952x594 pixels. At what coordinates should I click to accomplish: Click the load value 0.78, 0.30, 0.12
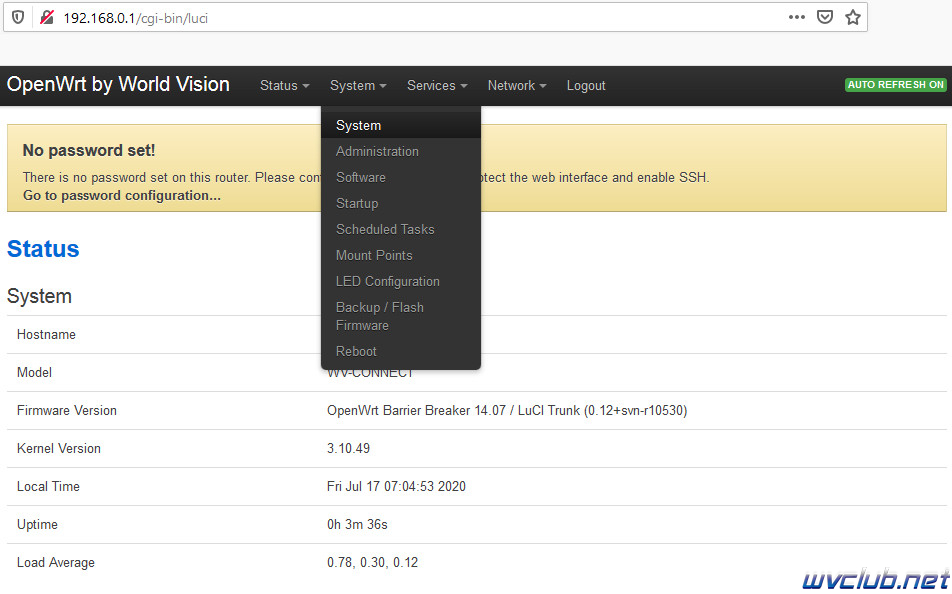pyautogui.click(x=372, y=562)
